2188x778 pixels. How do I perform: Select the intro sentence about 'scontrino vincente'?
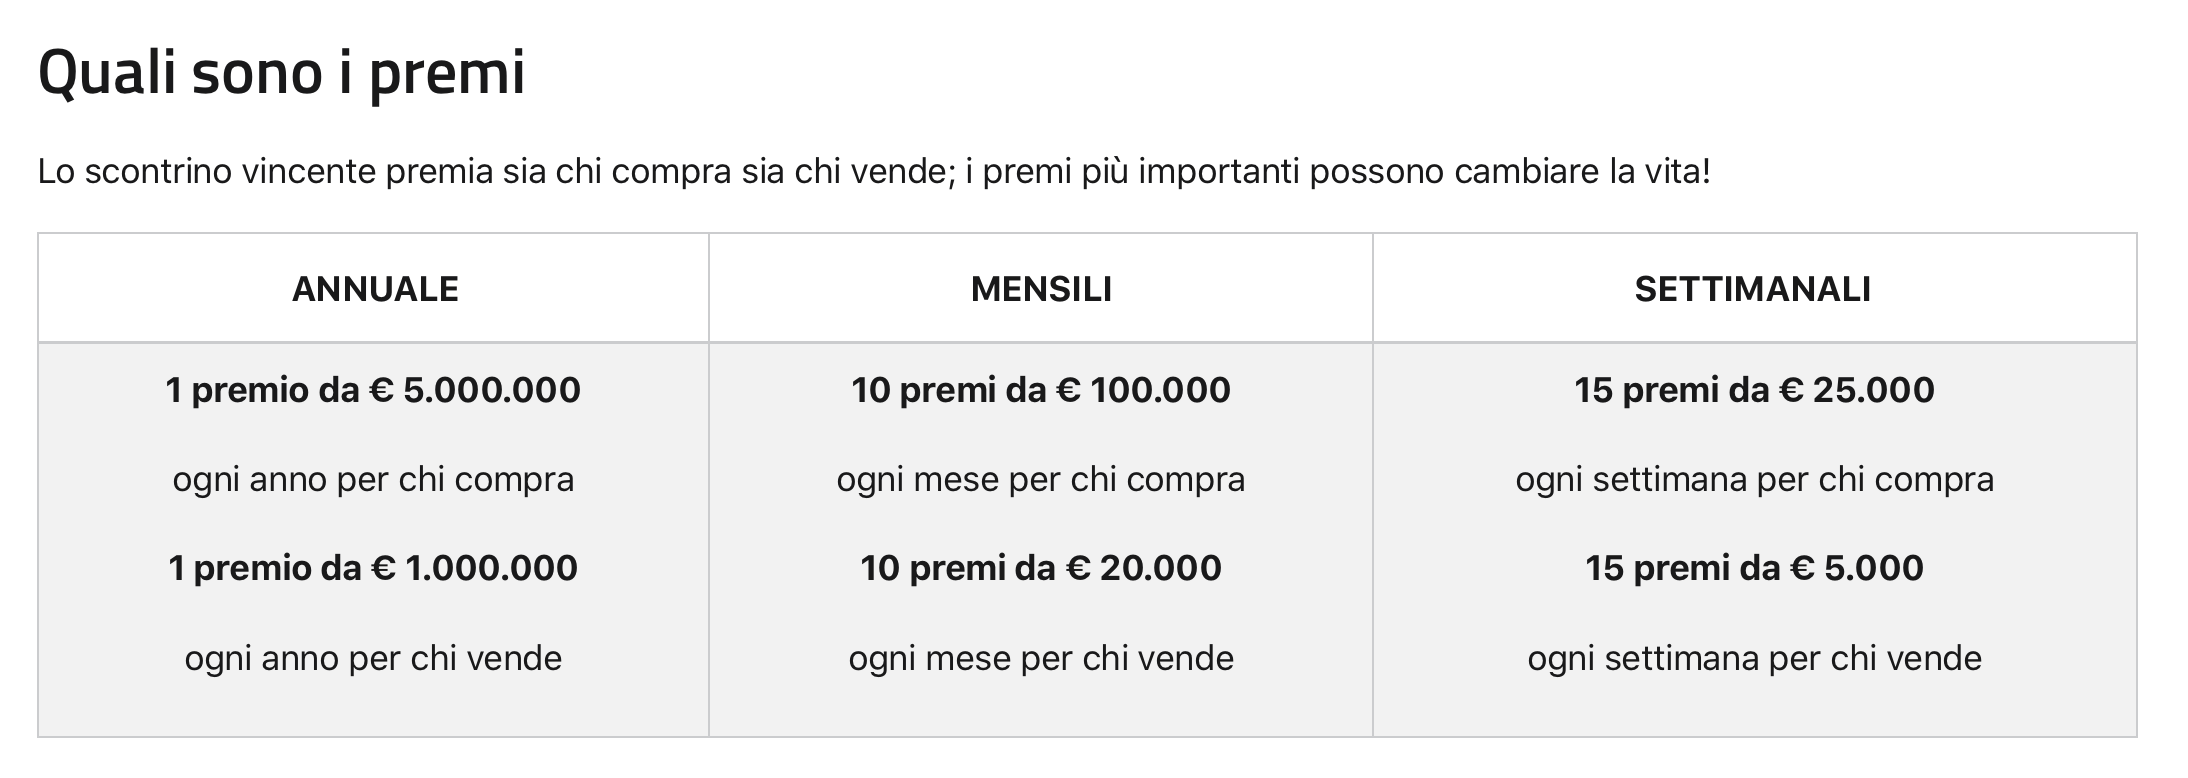point(874,172)
